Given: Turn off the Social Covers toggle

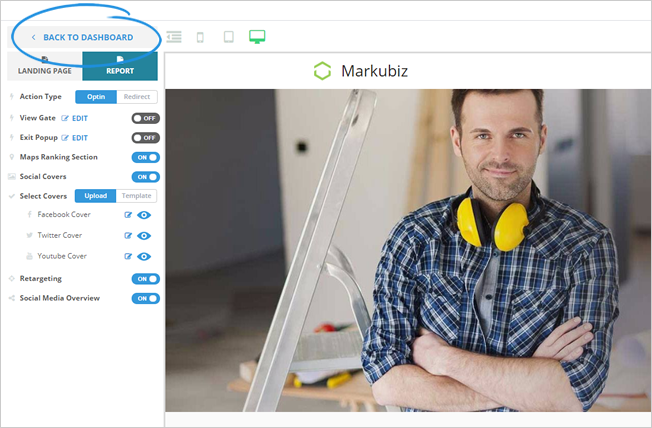Looking at the screenshot, I should (x=145, y=177).
